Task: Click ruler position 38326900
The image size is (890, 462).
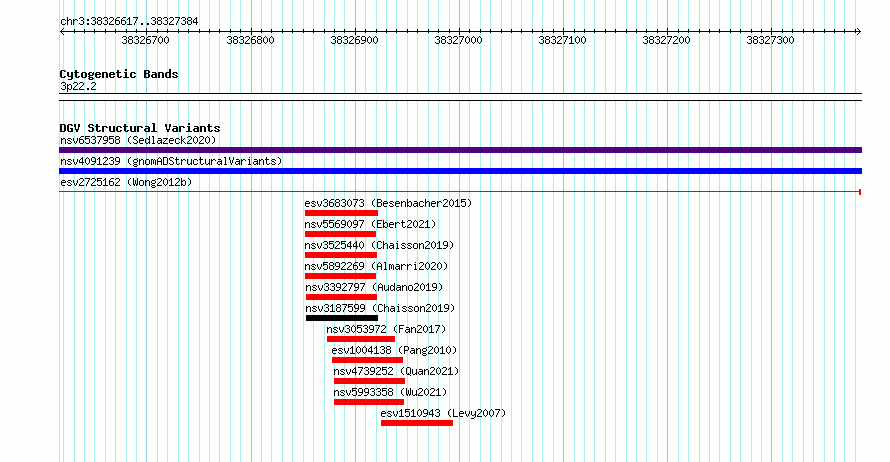Action: pos(354,40)
